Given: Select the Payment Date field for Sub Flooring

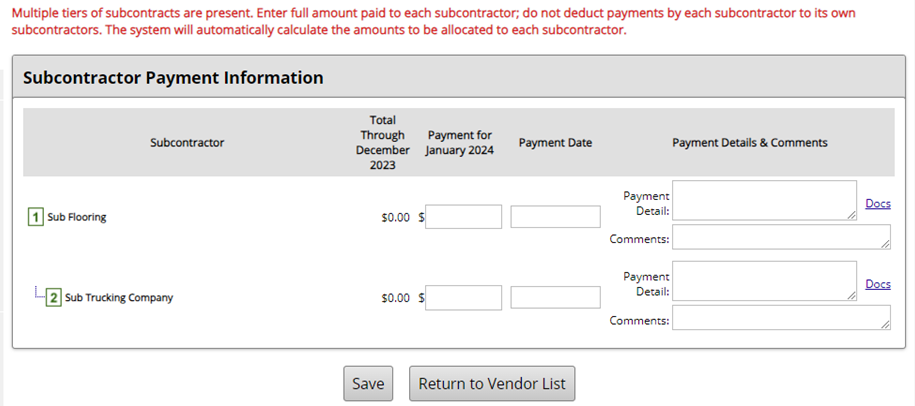Looking at the screenshot, I should (555, 217).
